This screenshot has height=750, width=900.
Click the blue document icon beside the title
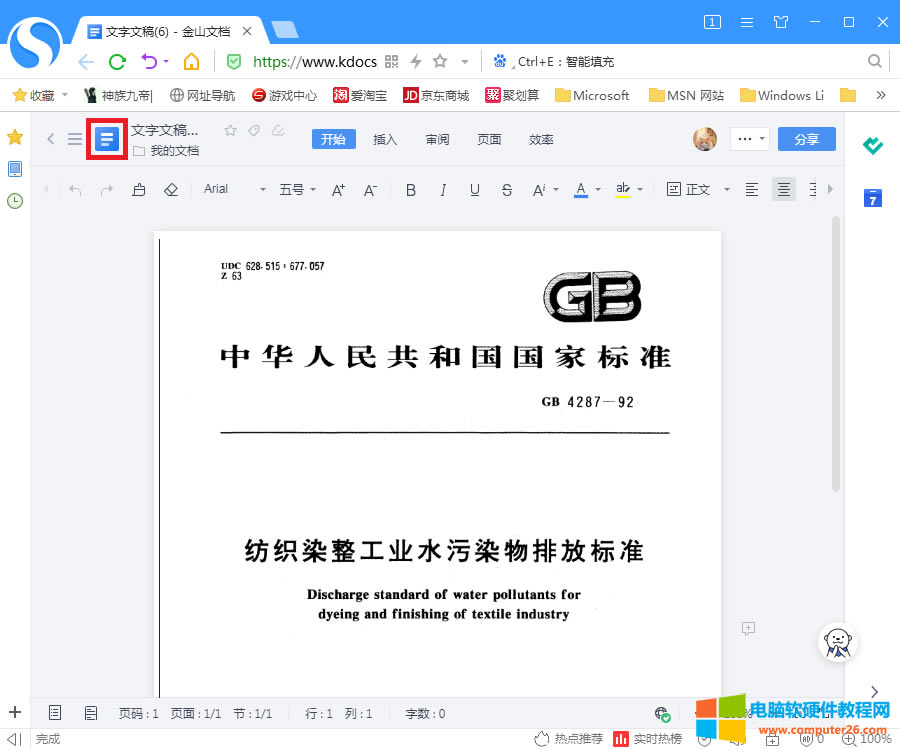coord(107,139)
